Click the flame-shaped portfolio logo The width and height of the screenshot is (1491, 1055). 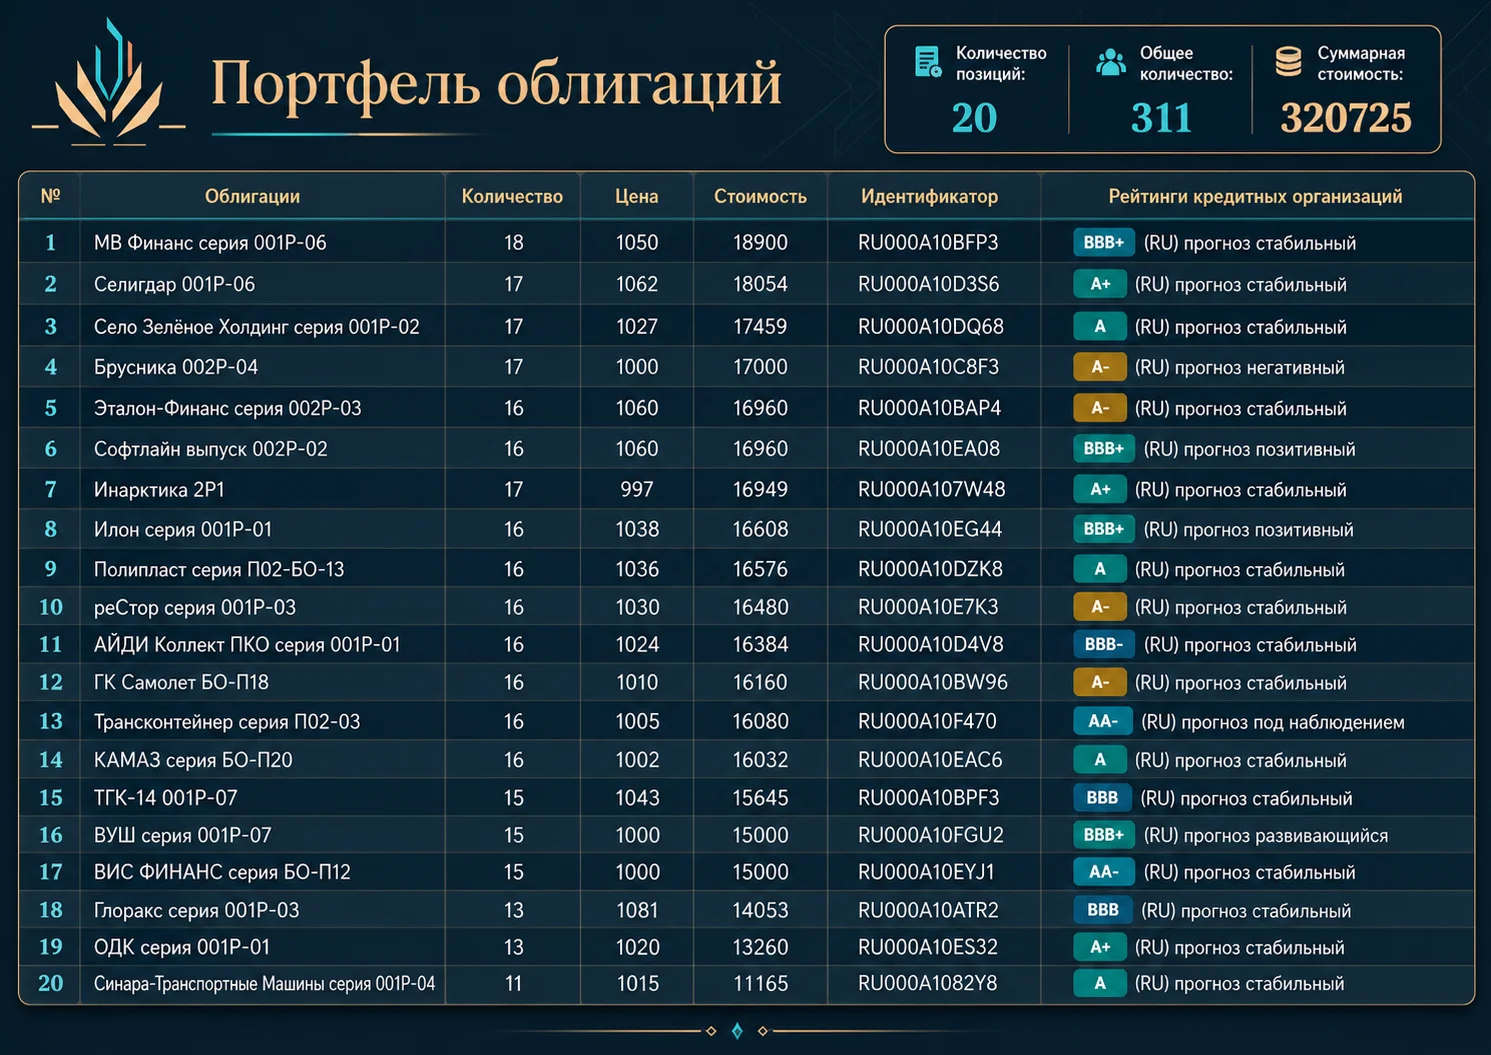109,83
